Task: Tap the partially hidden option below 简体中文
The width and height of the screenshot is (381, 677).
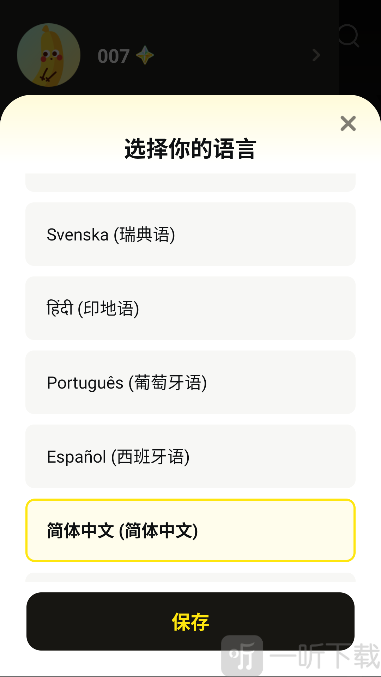Action: (x=190, y=578)
